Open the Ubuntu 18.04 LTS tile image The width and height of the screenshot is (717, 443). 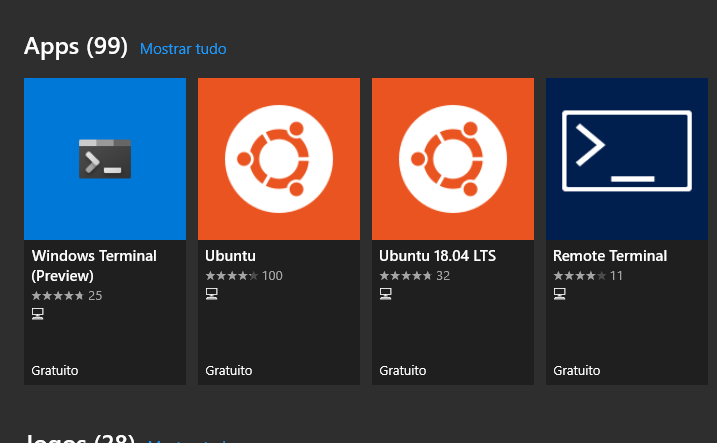pyautogui.click(x=453, y=159)
